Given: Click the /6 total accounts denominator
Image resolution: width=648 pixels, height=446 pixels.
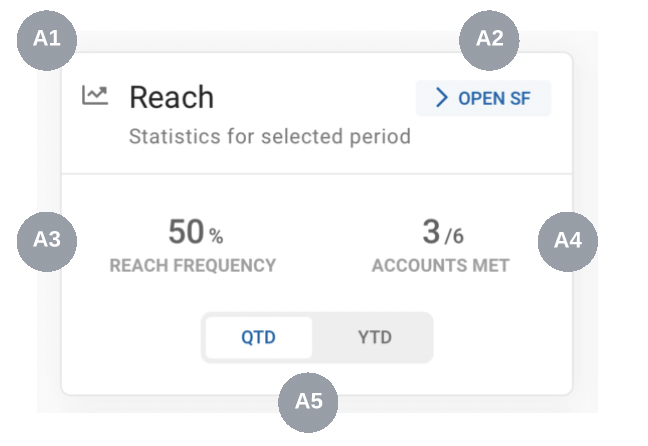Looking at the screenshot, I should [x=454, y=236].
